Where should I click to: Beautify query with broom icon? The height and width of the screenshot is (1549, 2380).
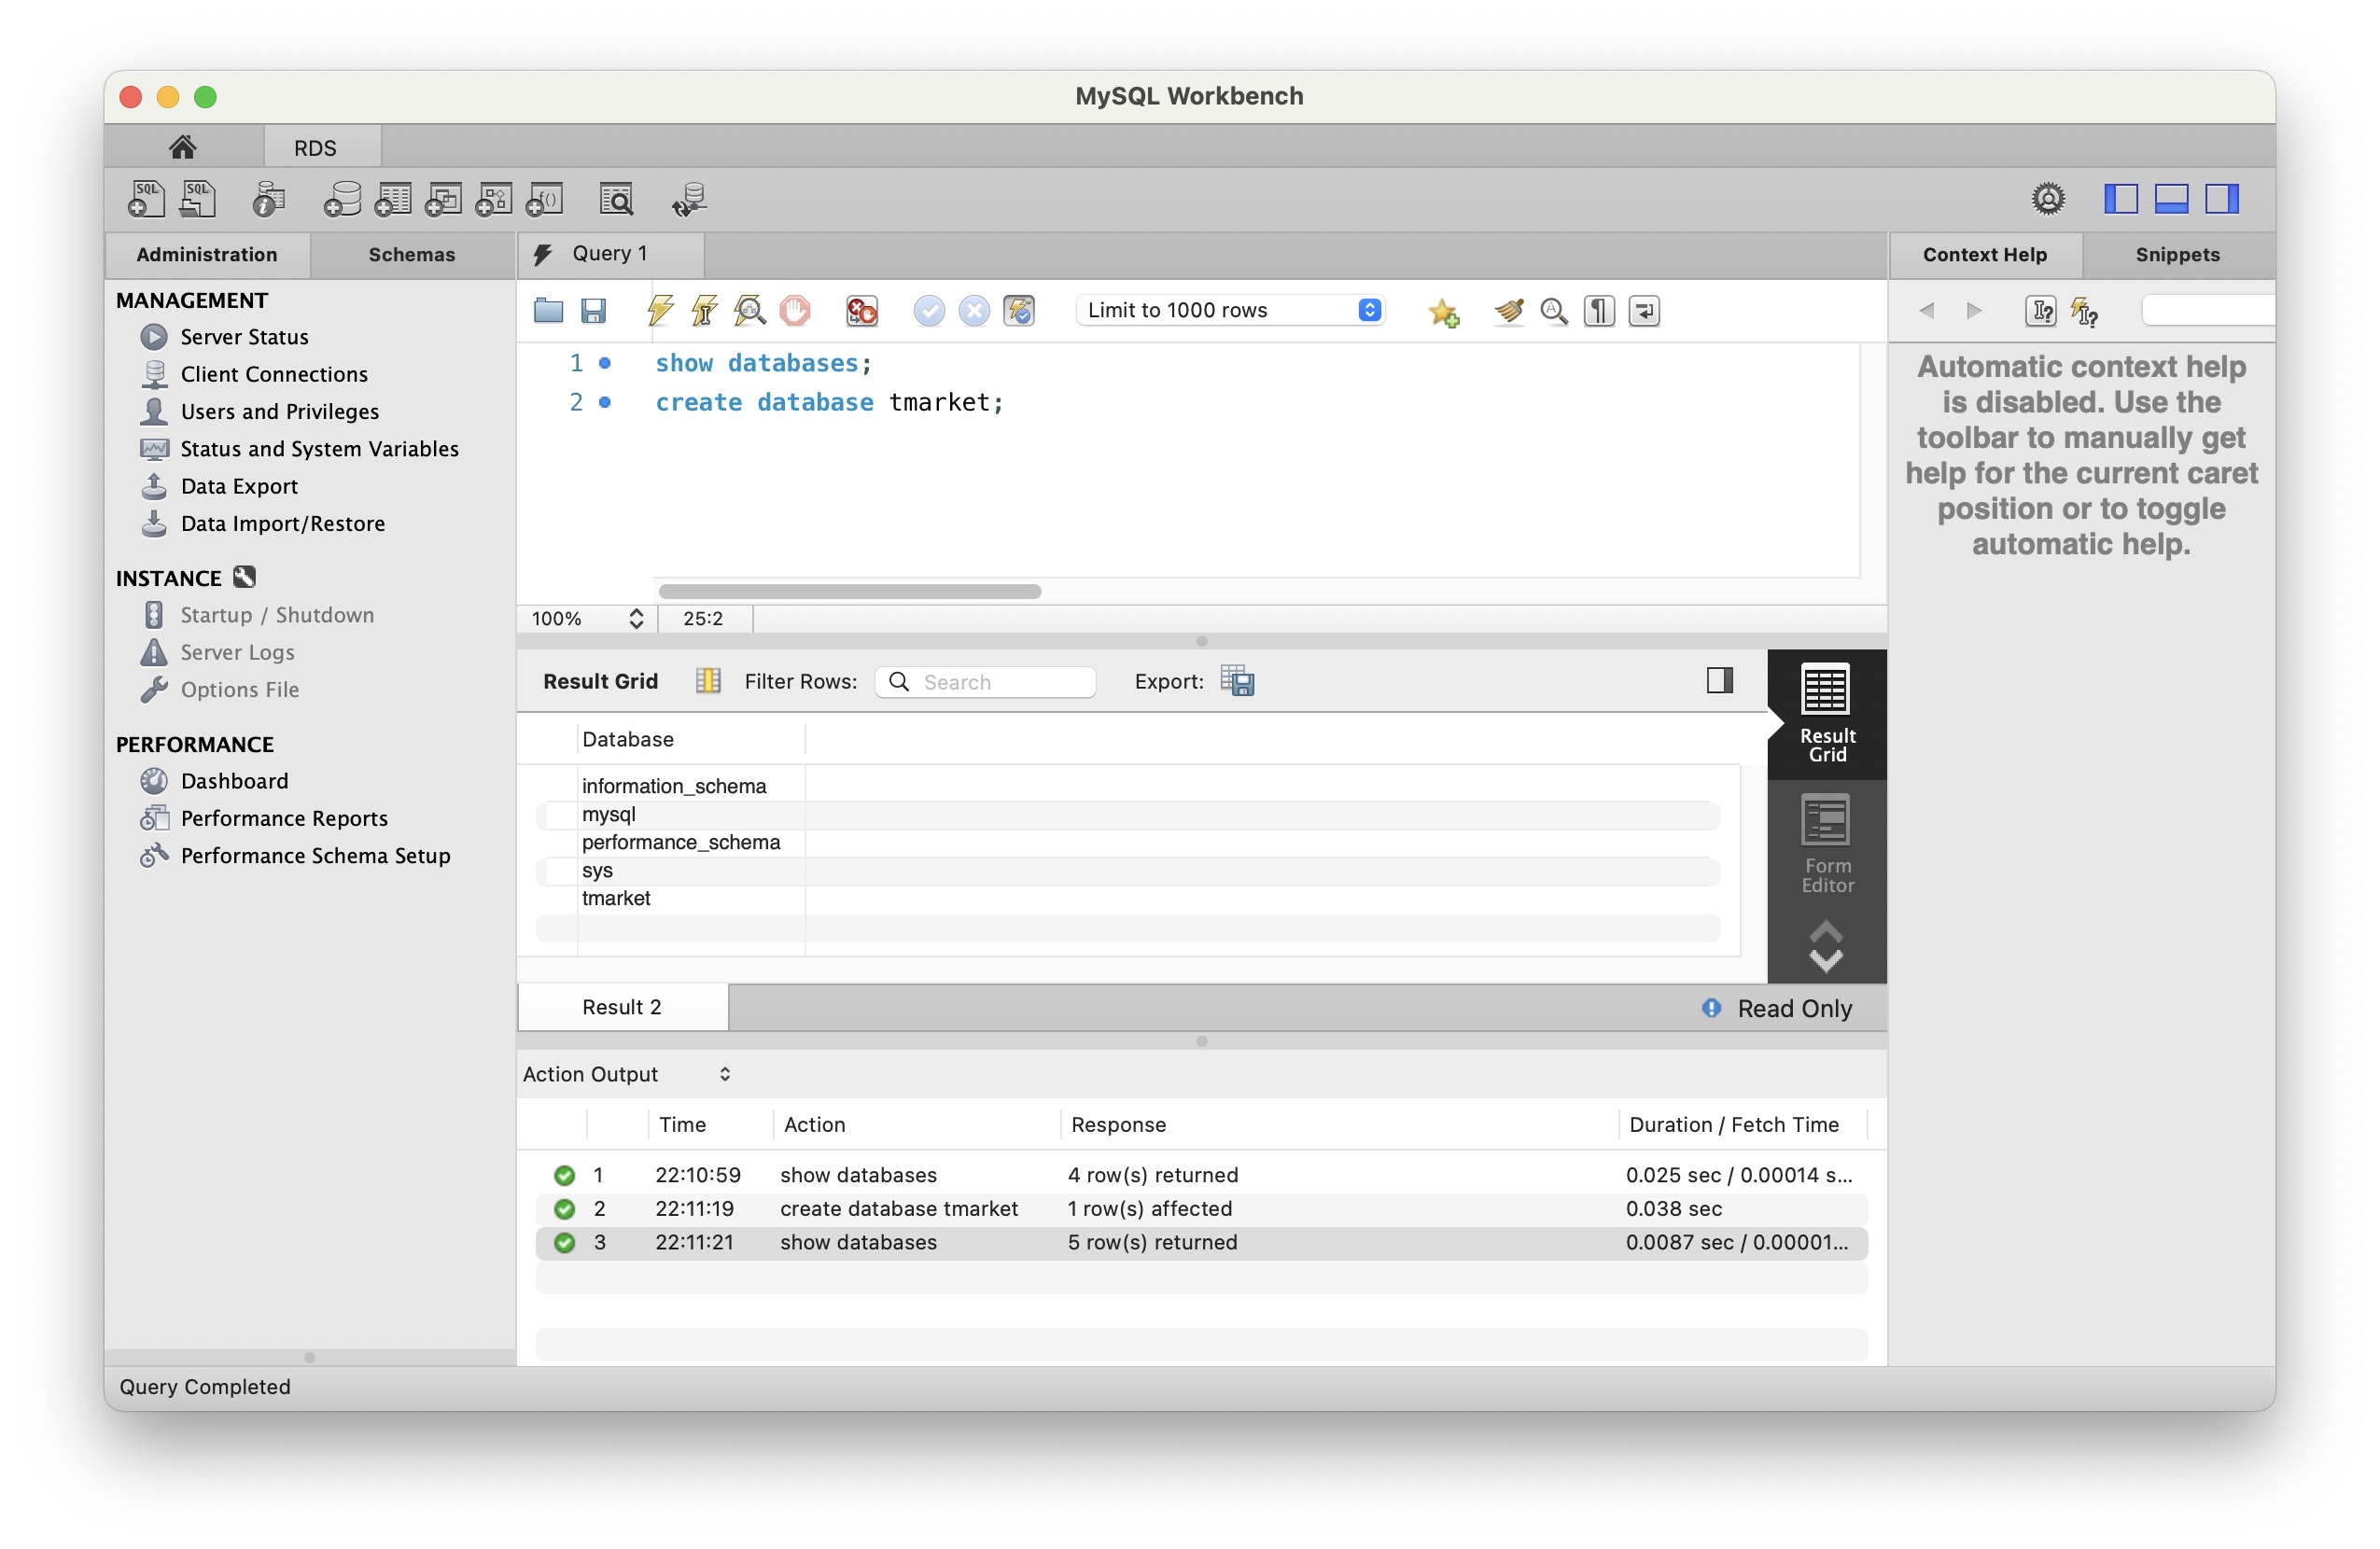tap(1509, 311)
